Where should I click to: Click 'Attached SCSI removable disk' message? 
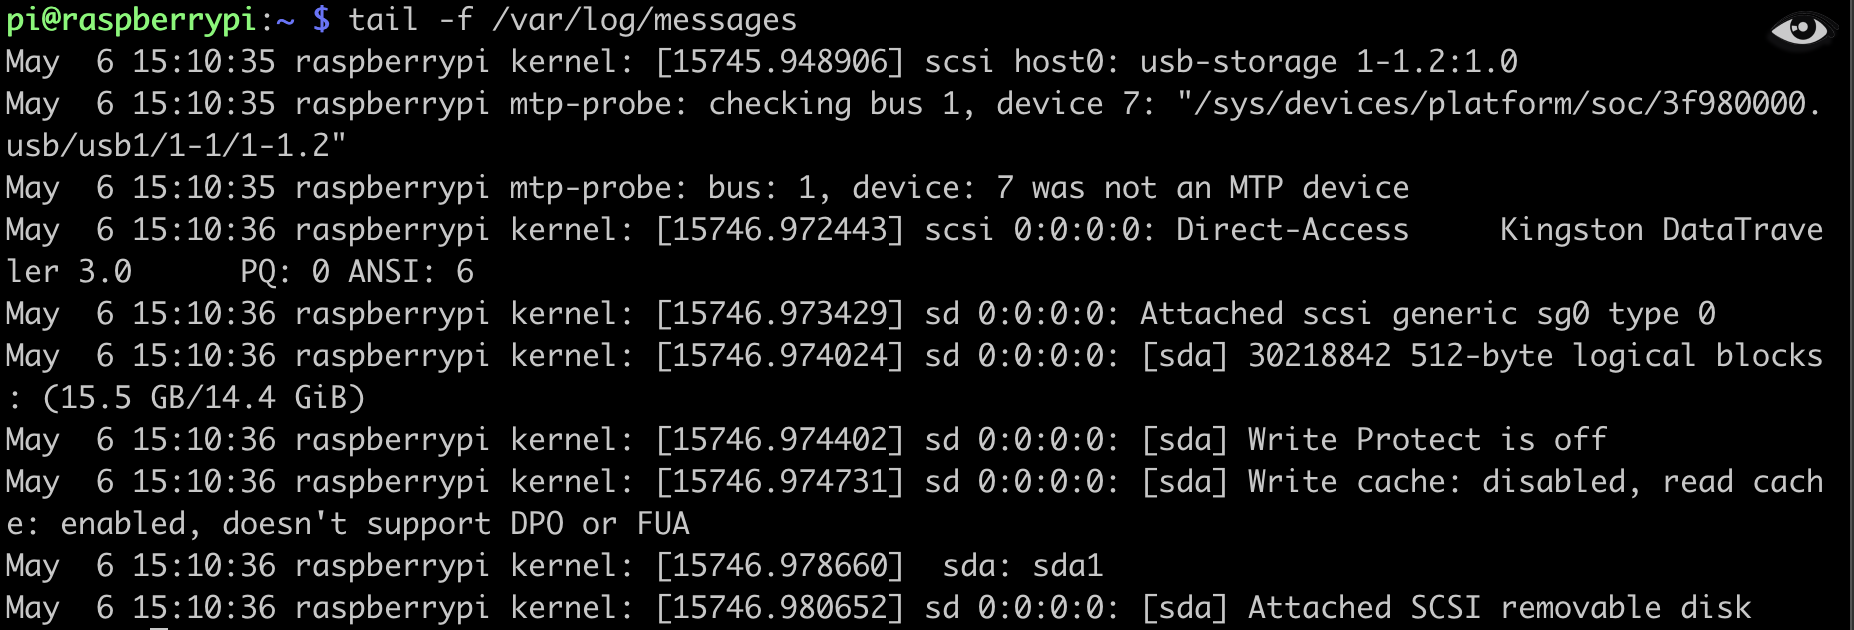(x=1499, y=608)
